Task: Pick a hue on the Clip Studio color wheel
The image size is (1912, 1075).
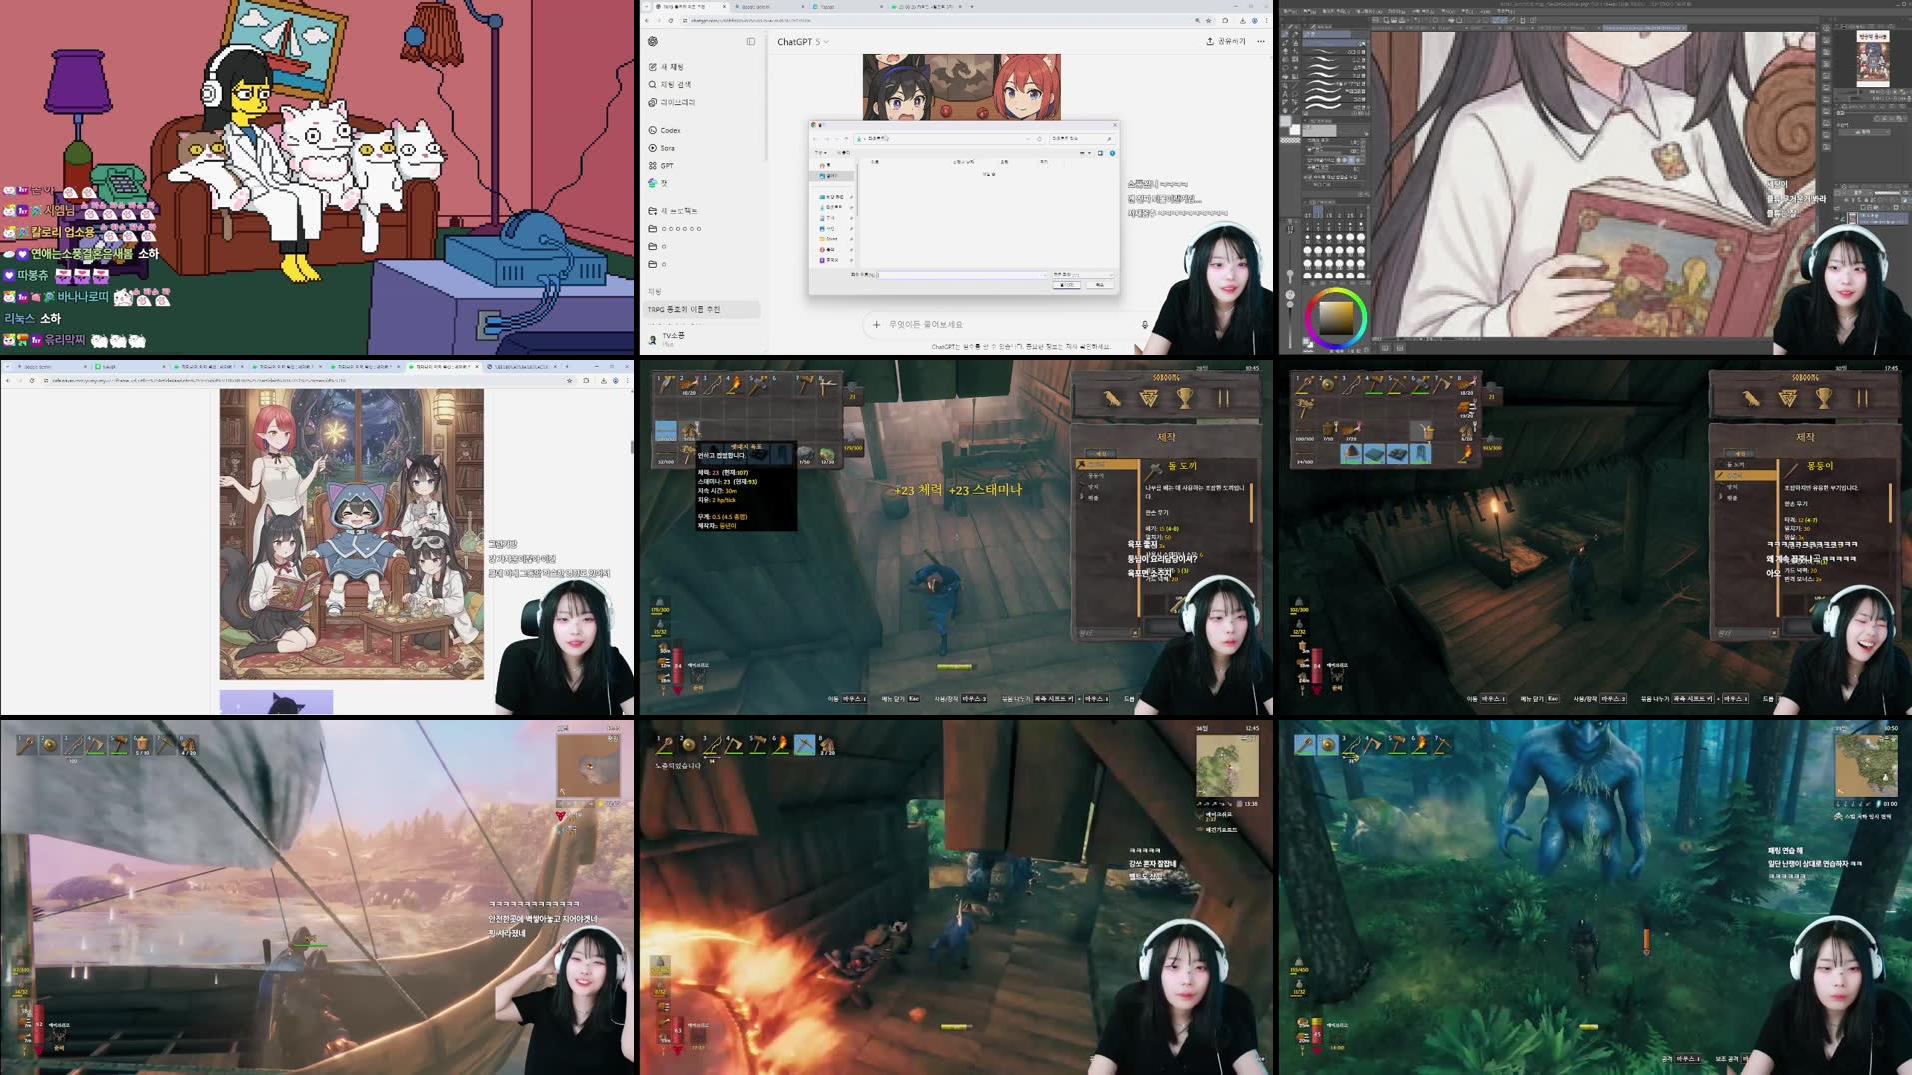Action: tap(1336, 317)
